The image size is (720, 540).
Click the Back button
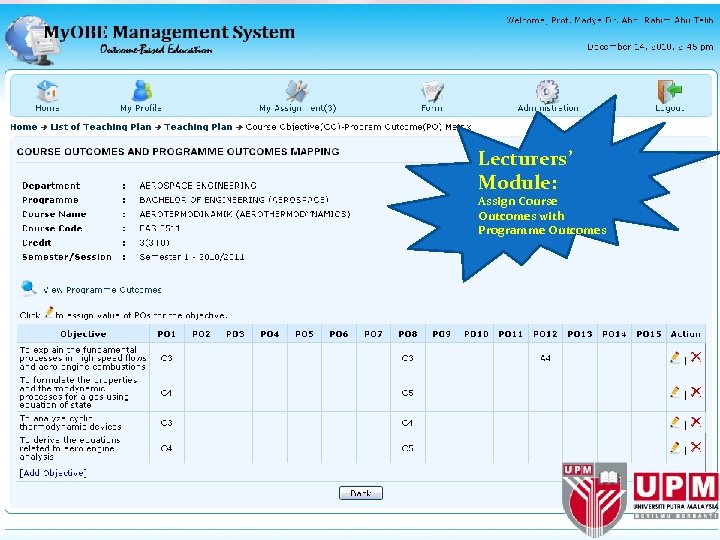pyautogui.click(x=360, y=493)
